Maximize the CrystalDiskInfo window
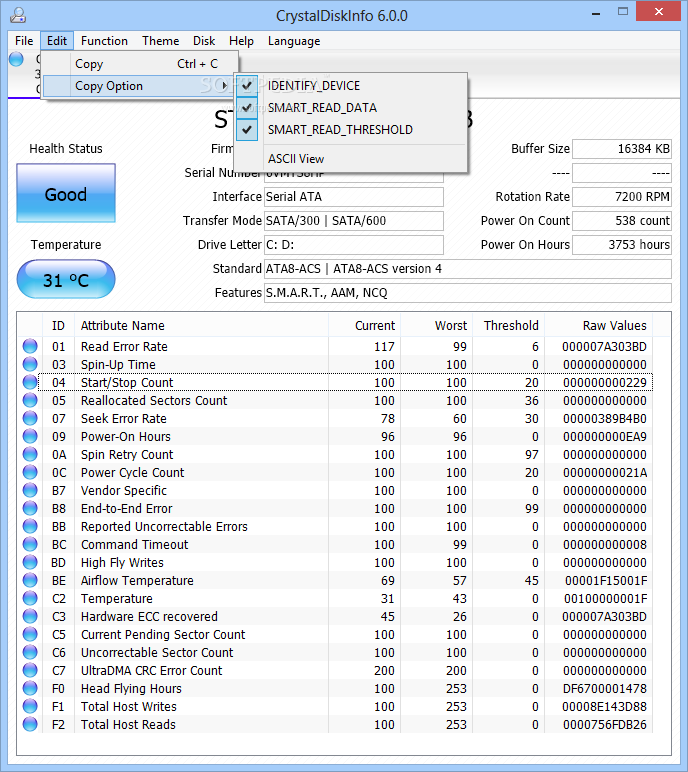The image size is (688, 772). coord(623,12)
